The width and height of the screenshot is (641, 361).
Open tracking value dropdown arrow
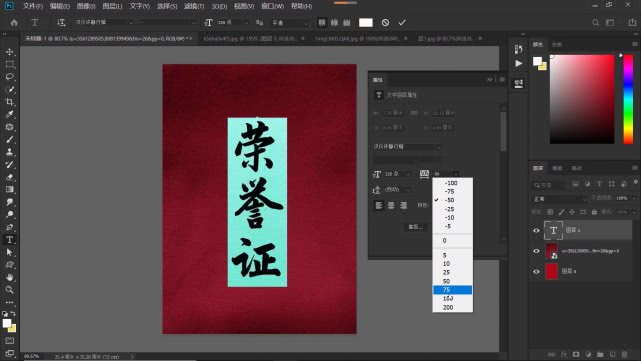click(456, 174)
